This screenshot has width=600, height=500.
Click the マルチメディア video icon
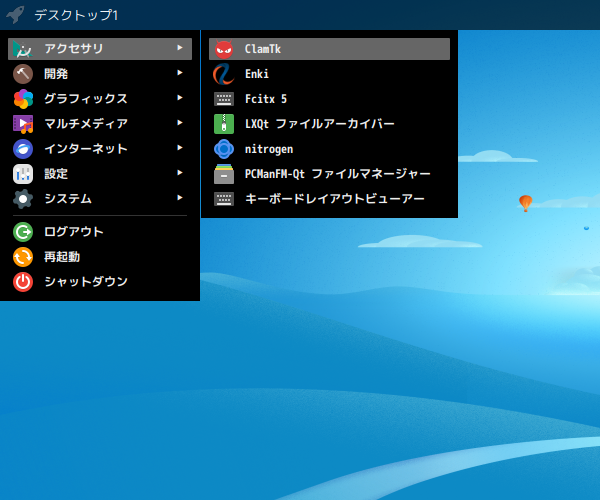tap(23, 124)
